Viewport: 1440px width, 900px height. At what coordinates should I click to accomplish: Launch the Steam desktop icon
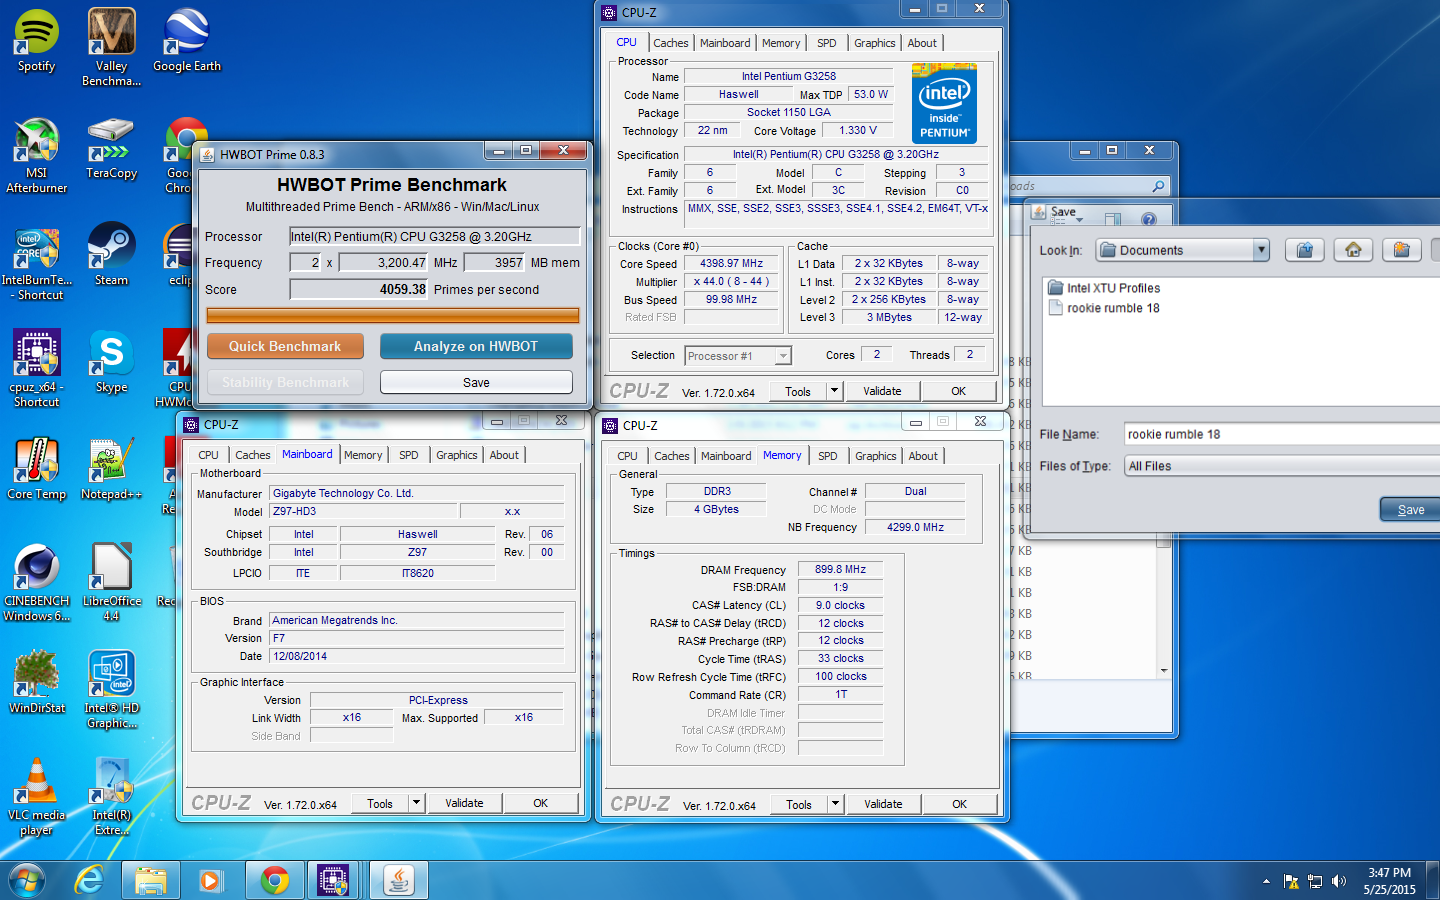click(111, 255)
